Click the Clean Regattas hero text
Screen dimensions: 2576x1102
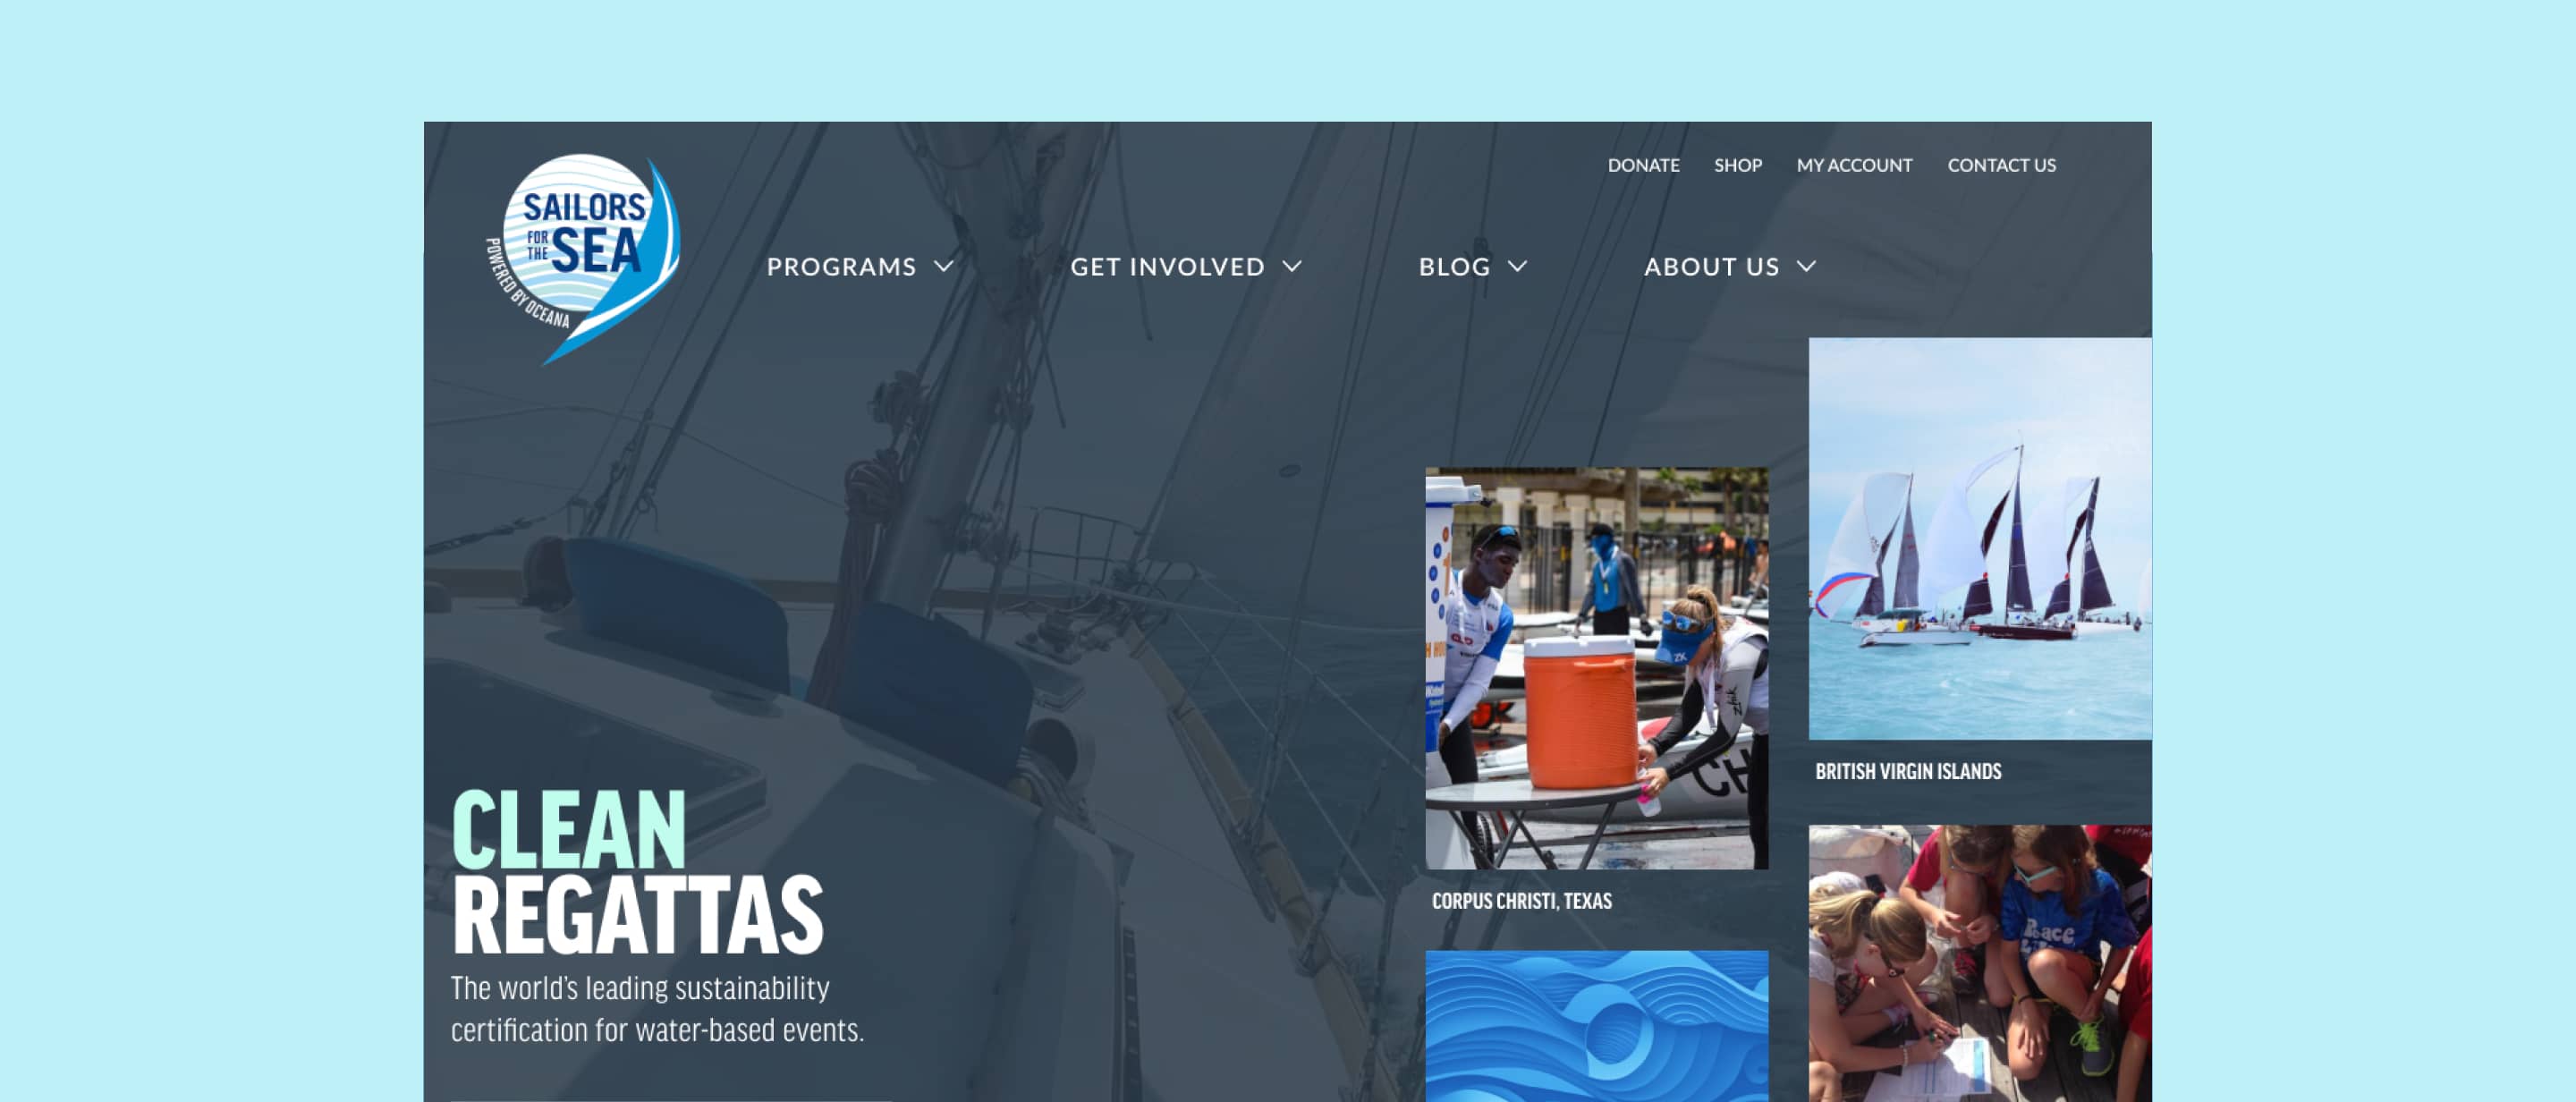[640, 870]
